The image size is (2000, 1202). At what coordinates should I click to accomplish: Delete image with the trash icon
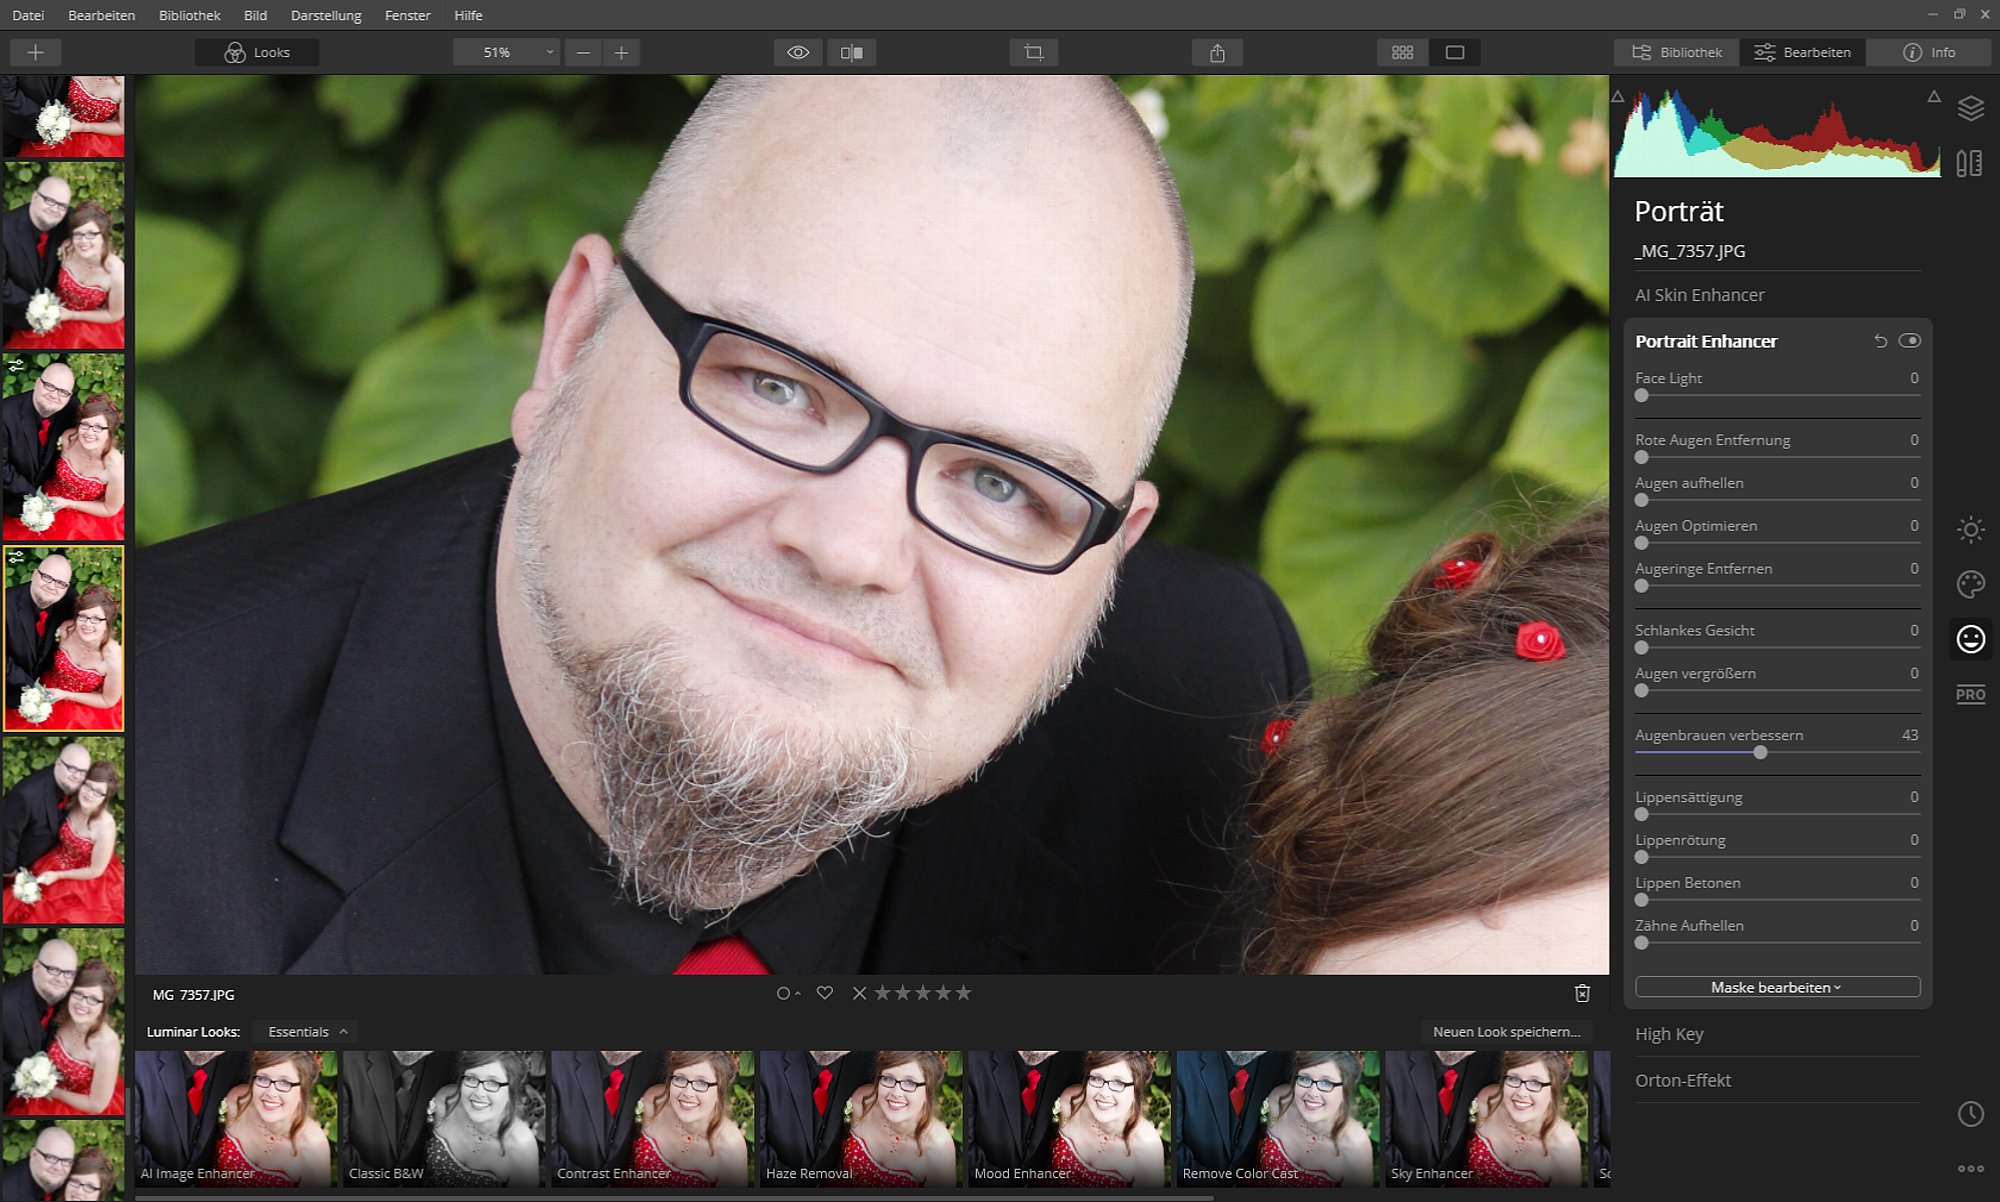[x=1582, y=993]
